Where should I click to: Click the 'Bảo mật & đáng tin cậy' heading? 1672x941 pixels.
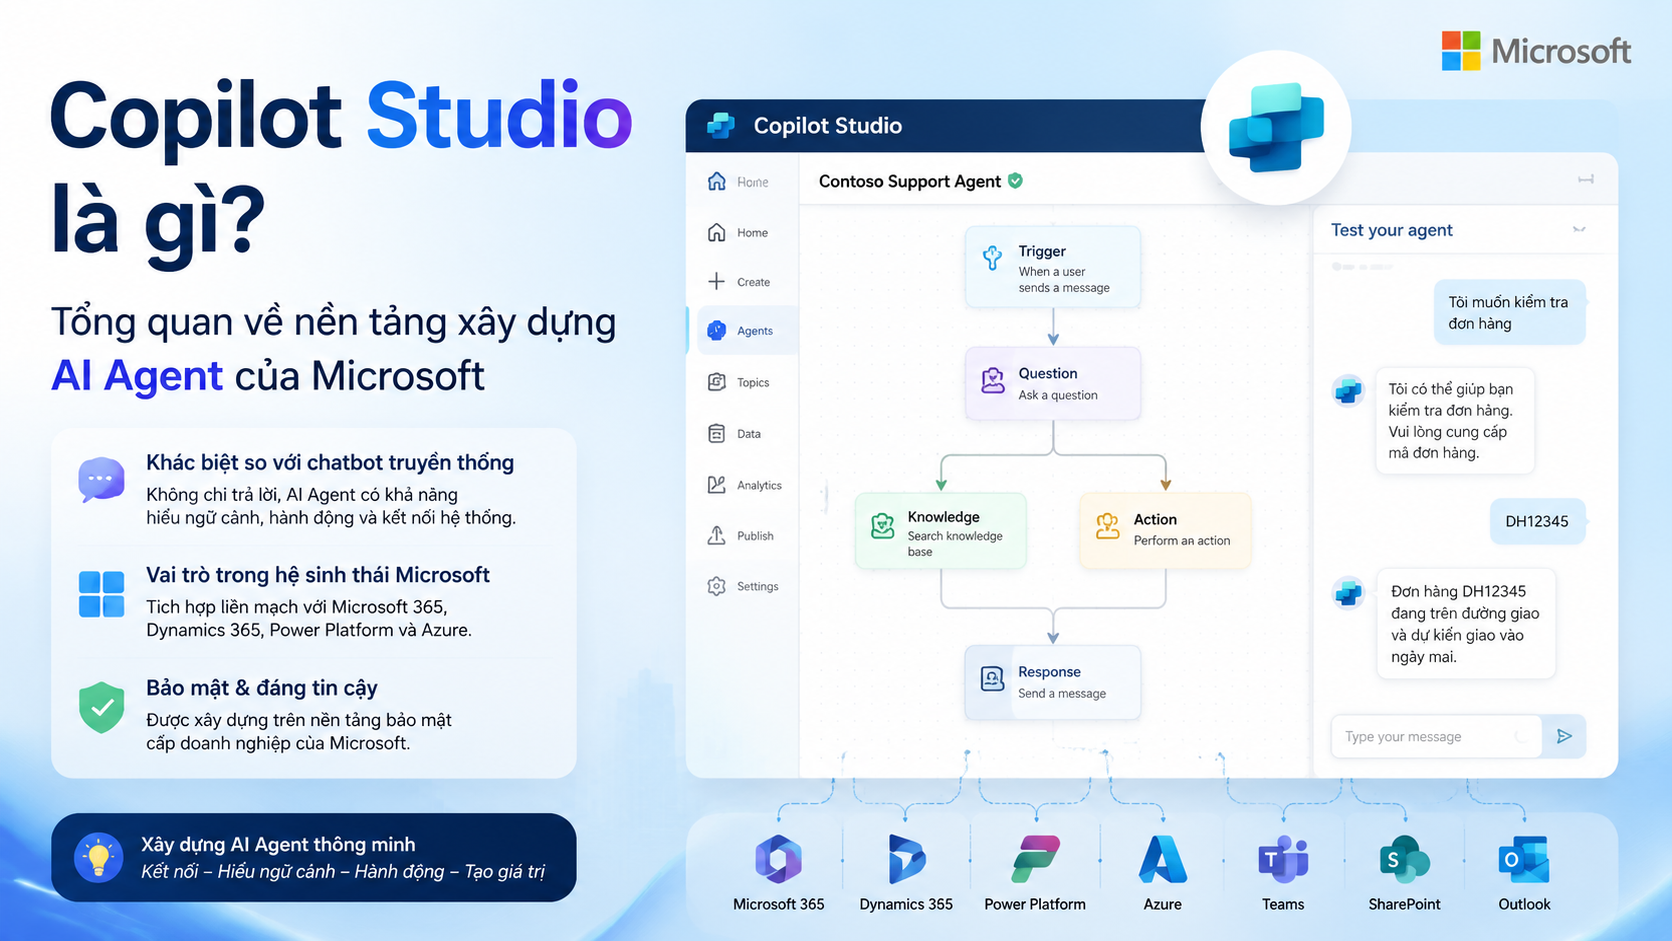[261, 688]
